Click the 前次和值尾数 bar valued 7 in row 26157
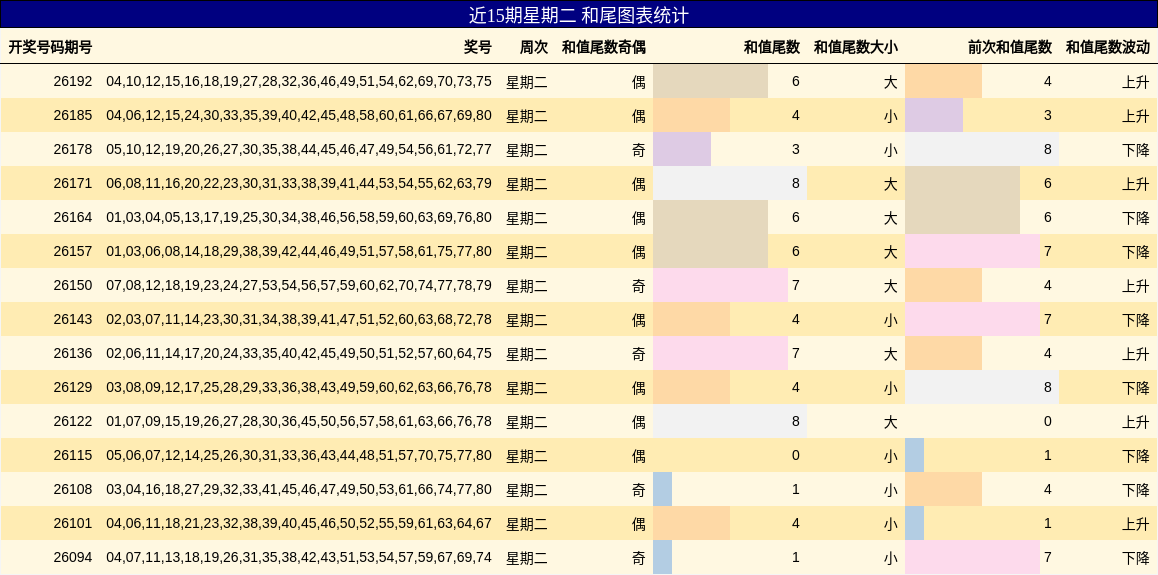This screenshot has height=575, width=1158. (x=973, y=251)
